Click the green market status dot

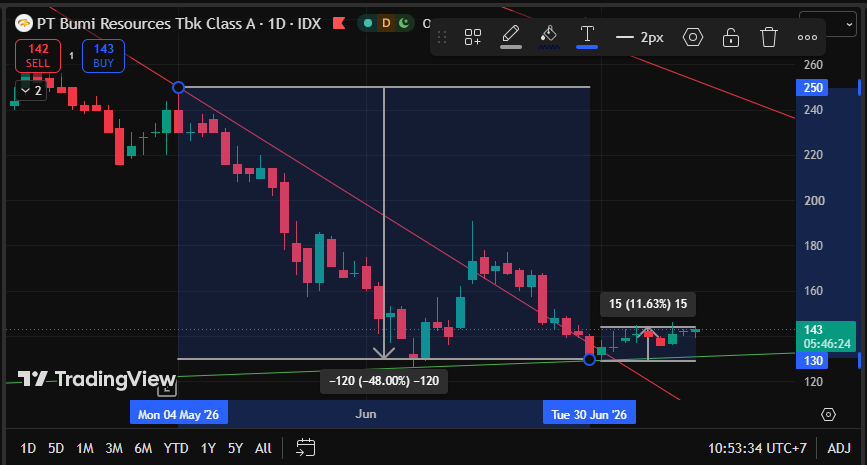[x=368, y=23]
